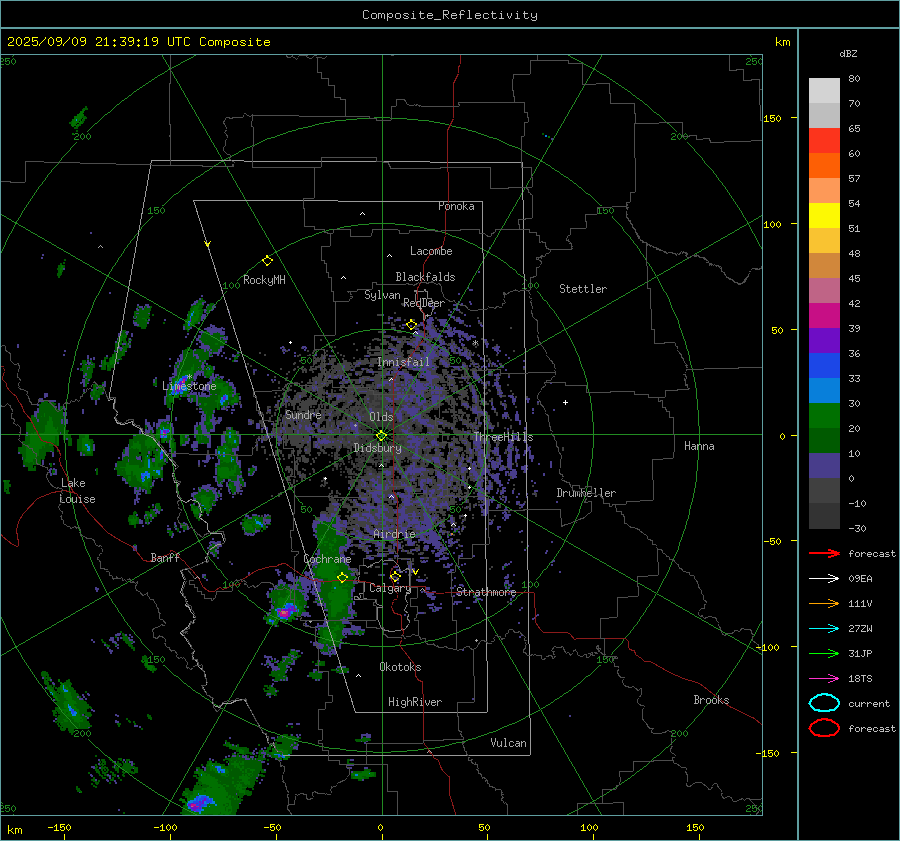Select the magenta swatch between 42 and 39
The width and height of the screenshot is (900, 841).
(x=824, y=315)
